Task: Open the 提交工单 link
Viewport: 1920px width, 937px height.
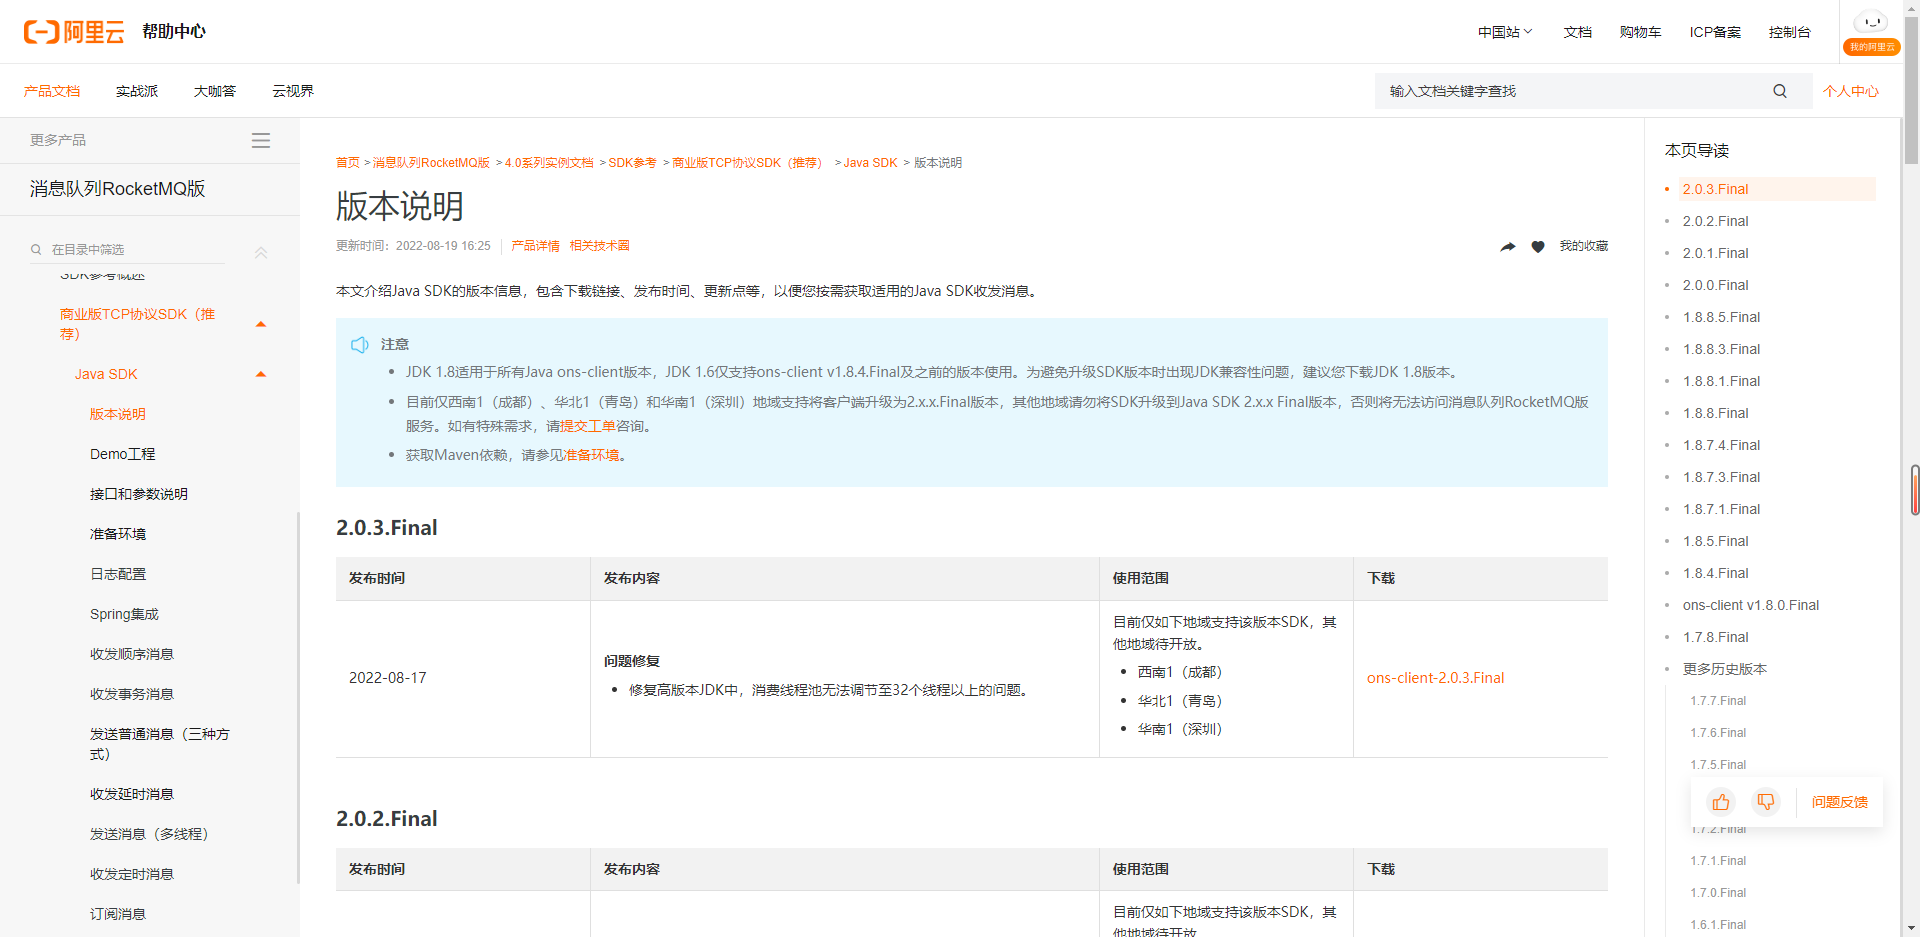Action: [588, 426]
